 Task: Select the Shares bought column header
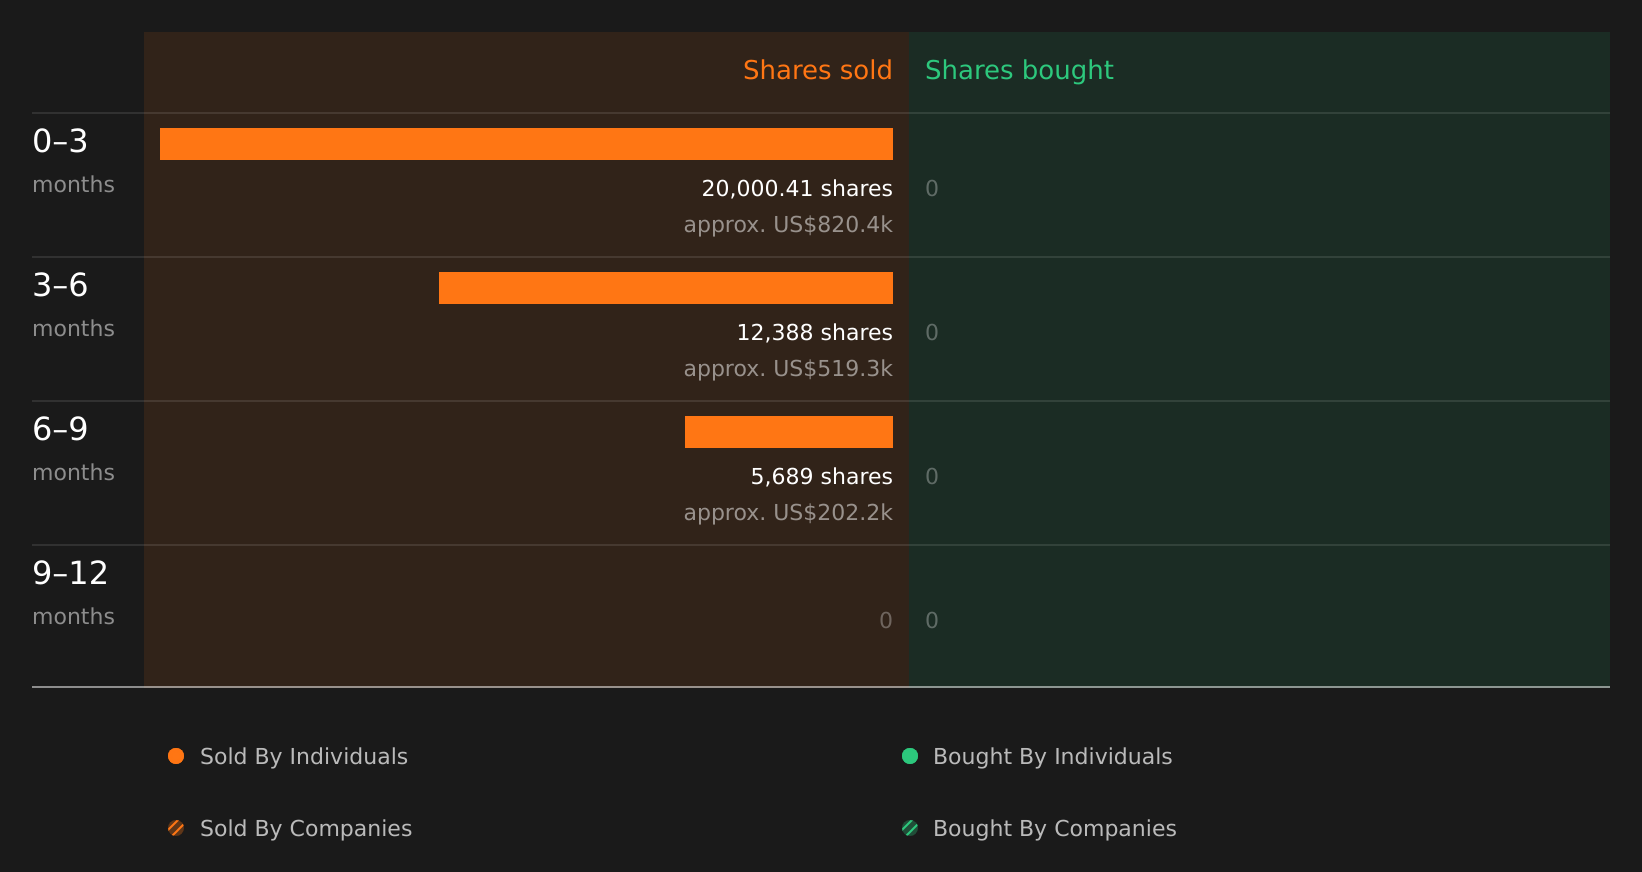1019,71
